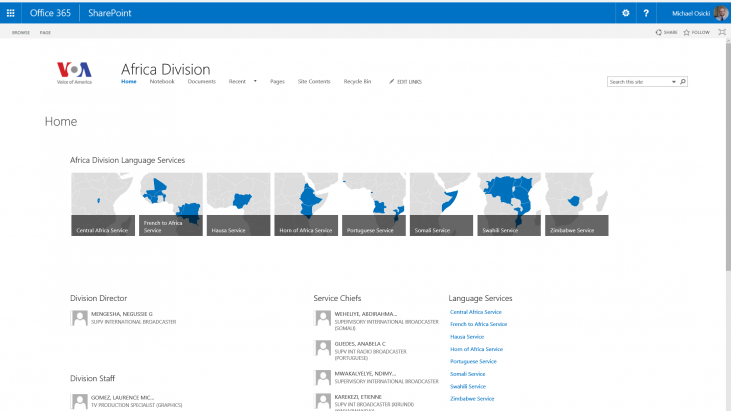This screenshot has width=731, height=411.
Task: Open the settings gear menu
Action: (626, 13)
